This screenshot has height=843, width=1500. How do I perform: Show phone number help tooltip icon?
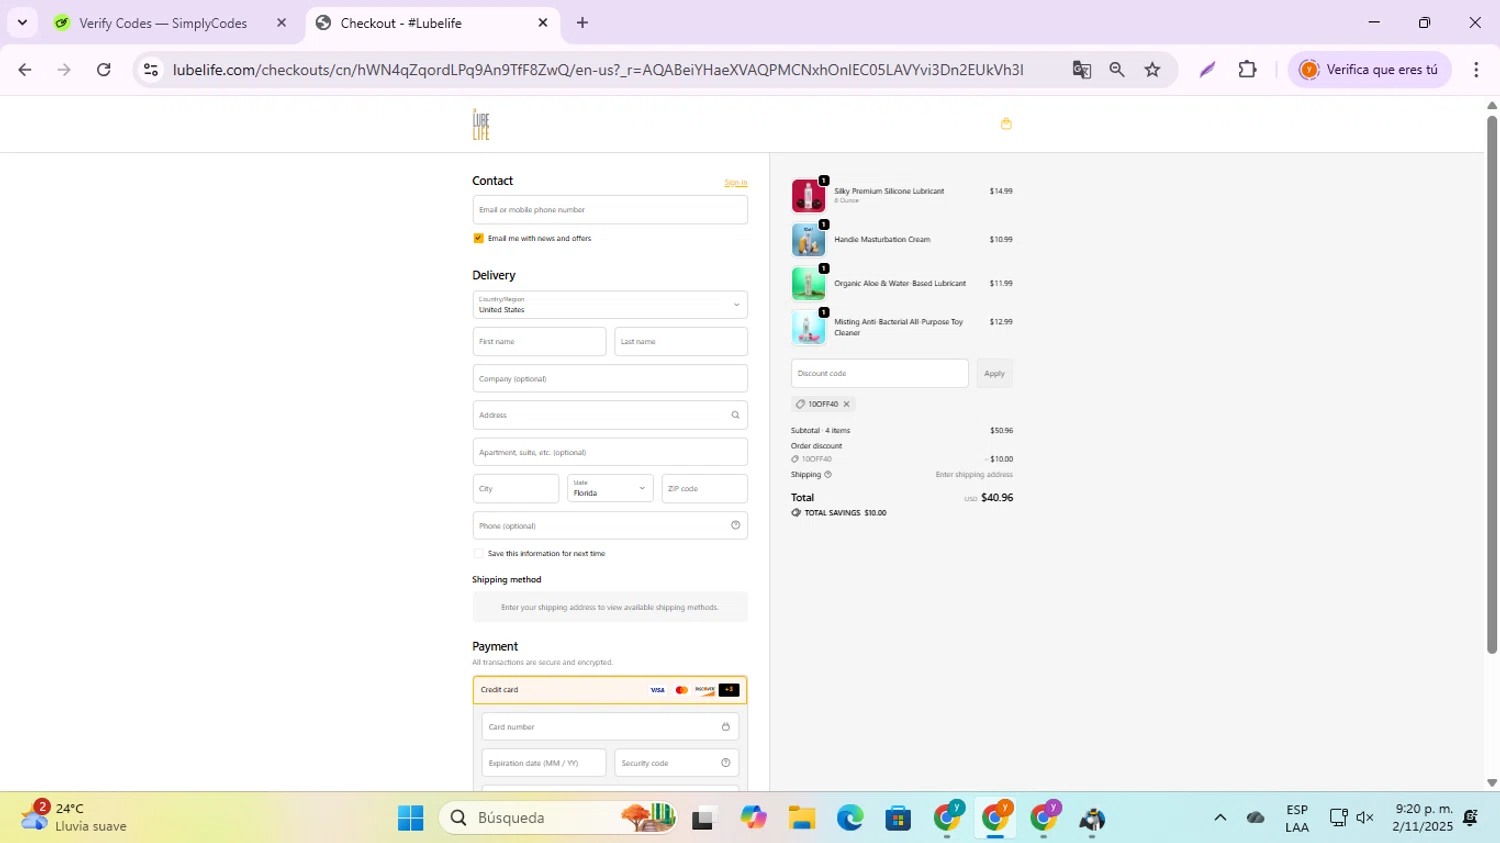735,525
